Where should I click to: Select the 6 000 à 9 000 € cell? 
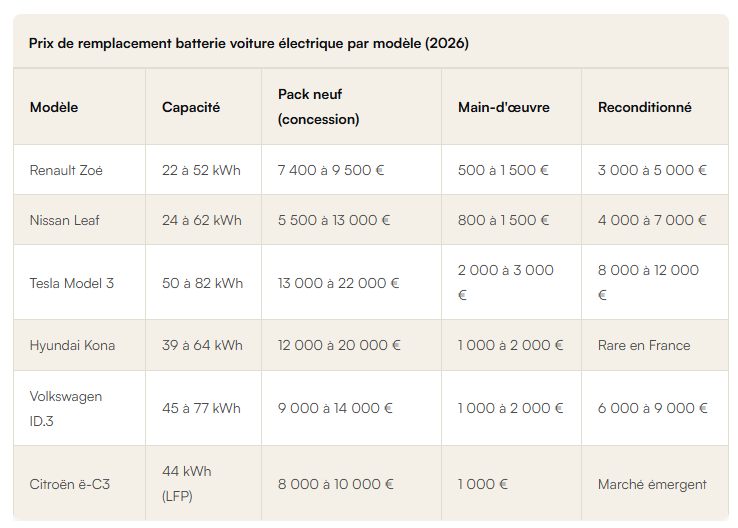pyautogui.click(x=652, y=408)
